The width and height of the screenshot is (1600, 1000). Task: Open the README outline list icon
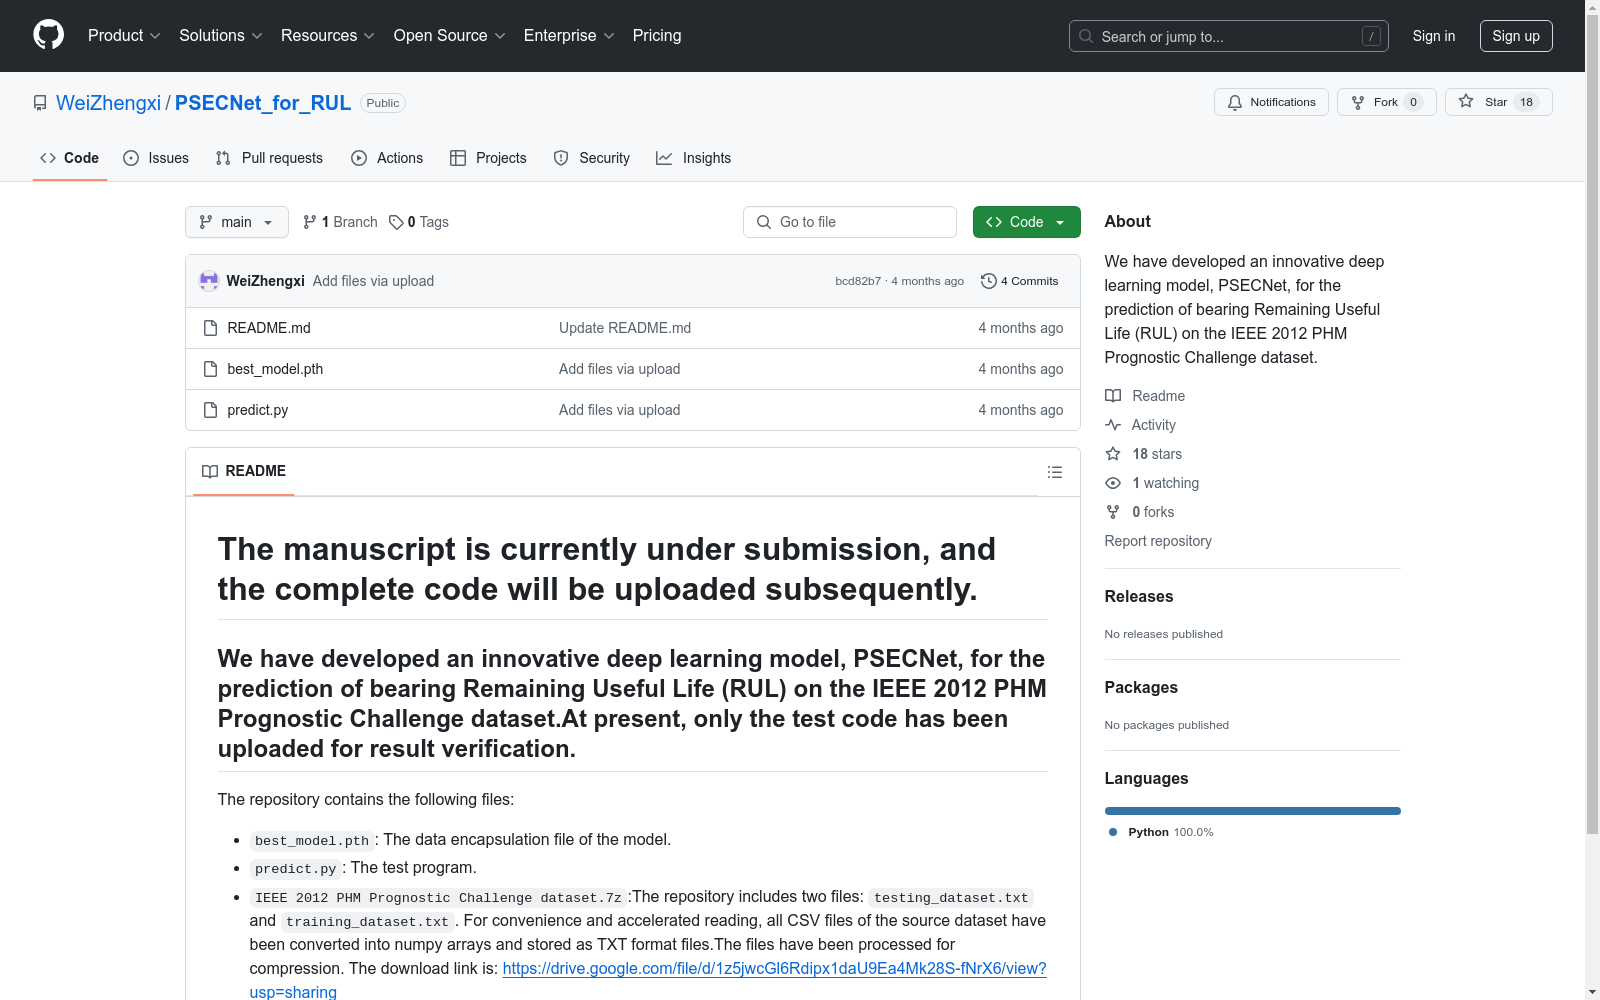(1054, 472)
